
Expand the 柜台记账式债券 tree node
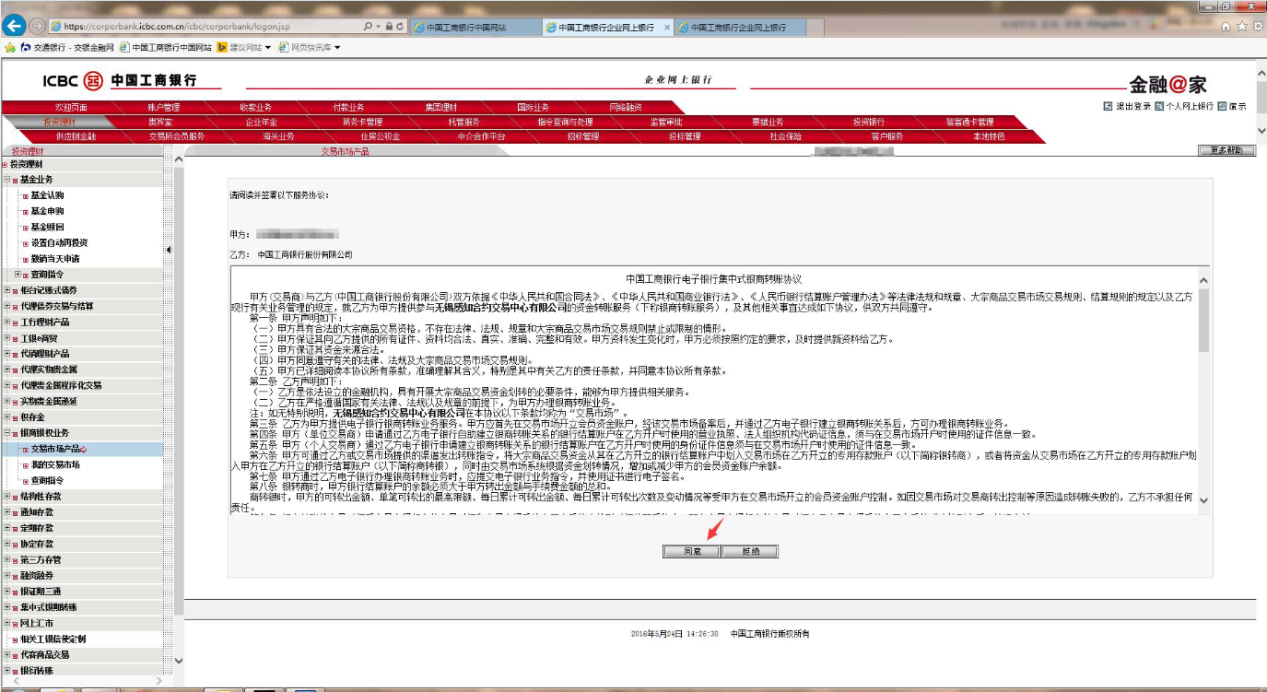pyautogui.click(x=7, y=290)
